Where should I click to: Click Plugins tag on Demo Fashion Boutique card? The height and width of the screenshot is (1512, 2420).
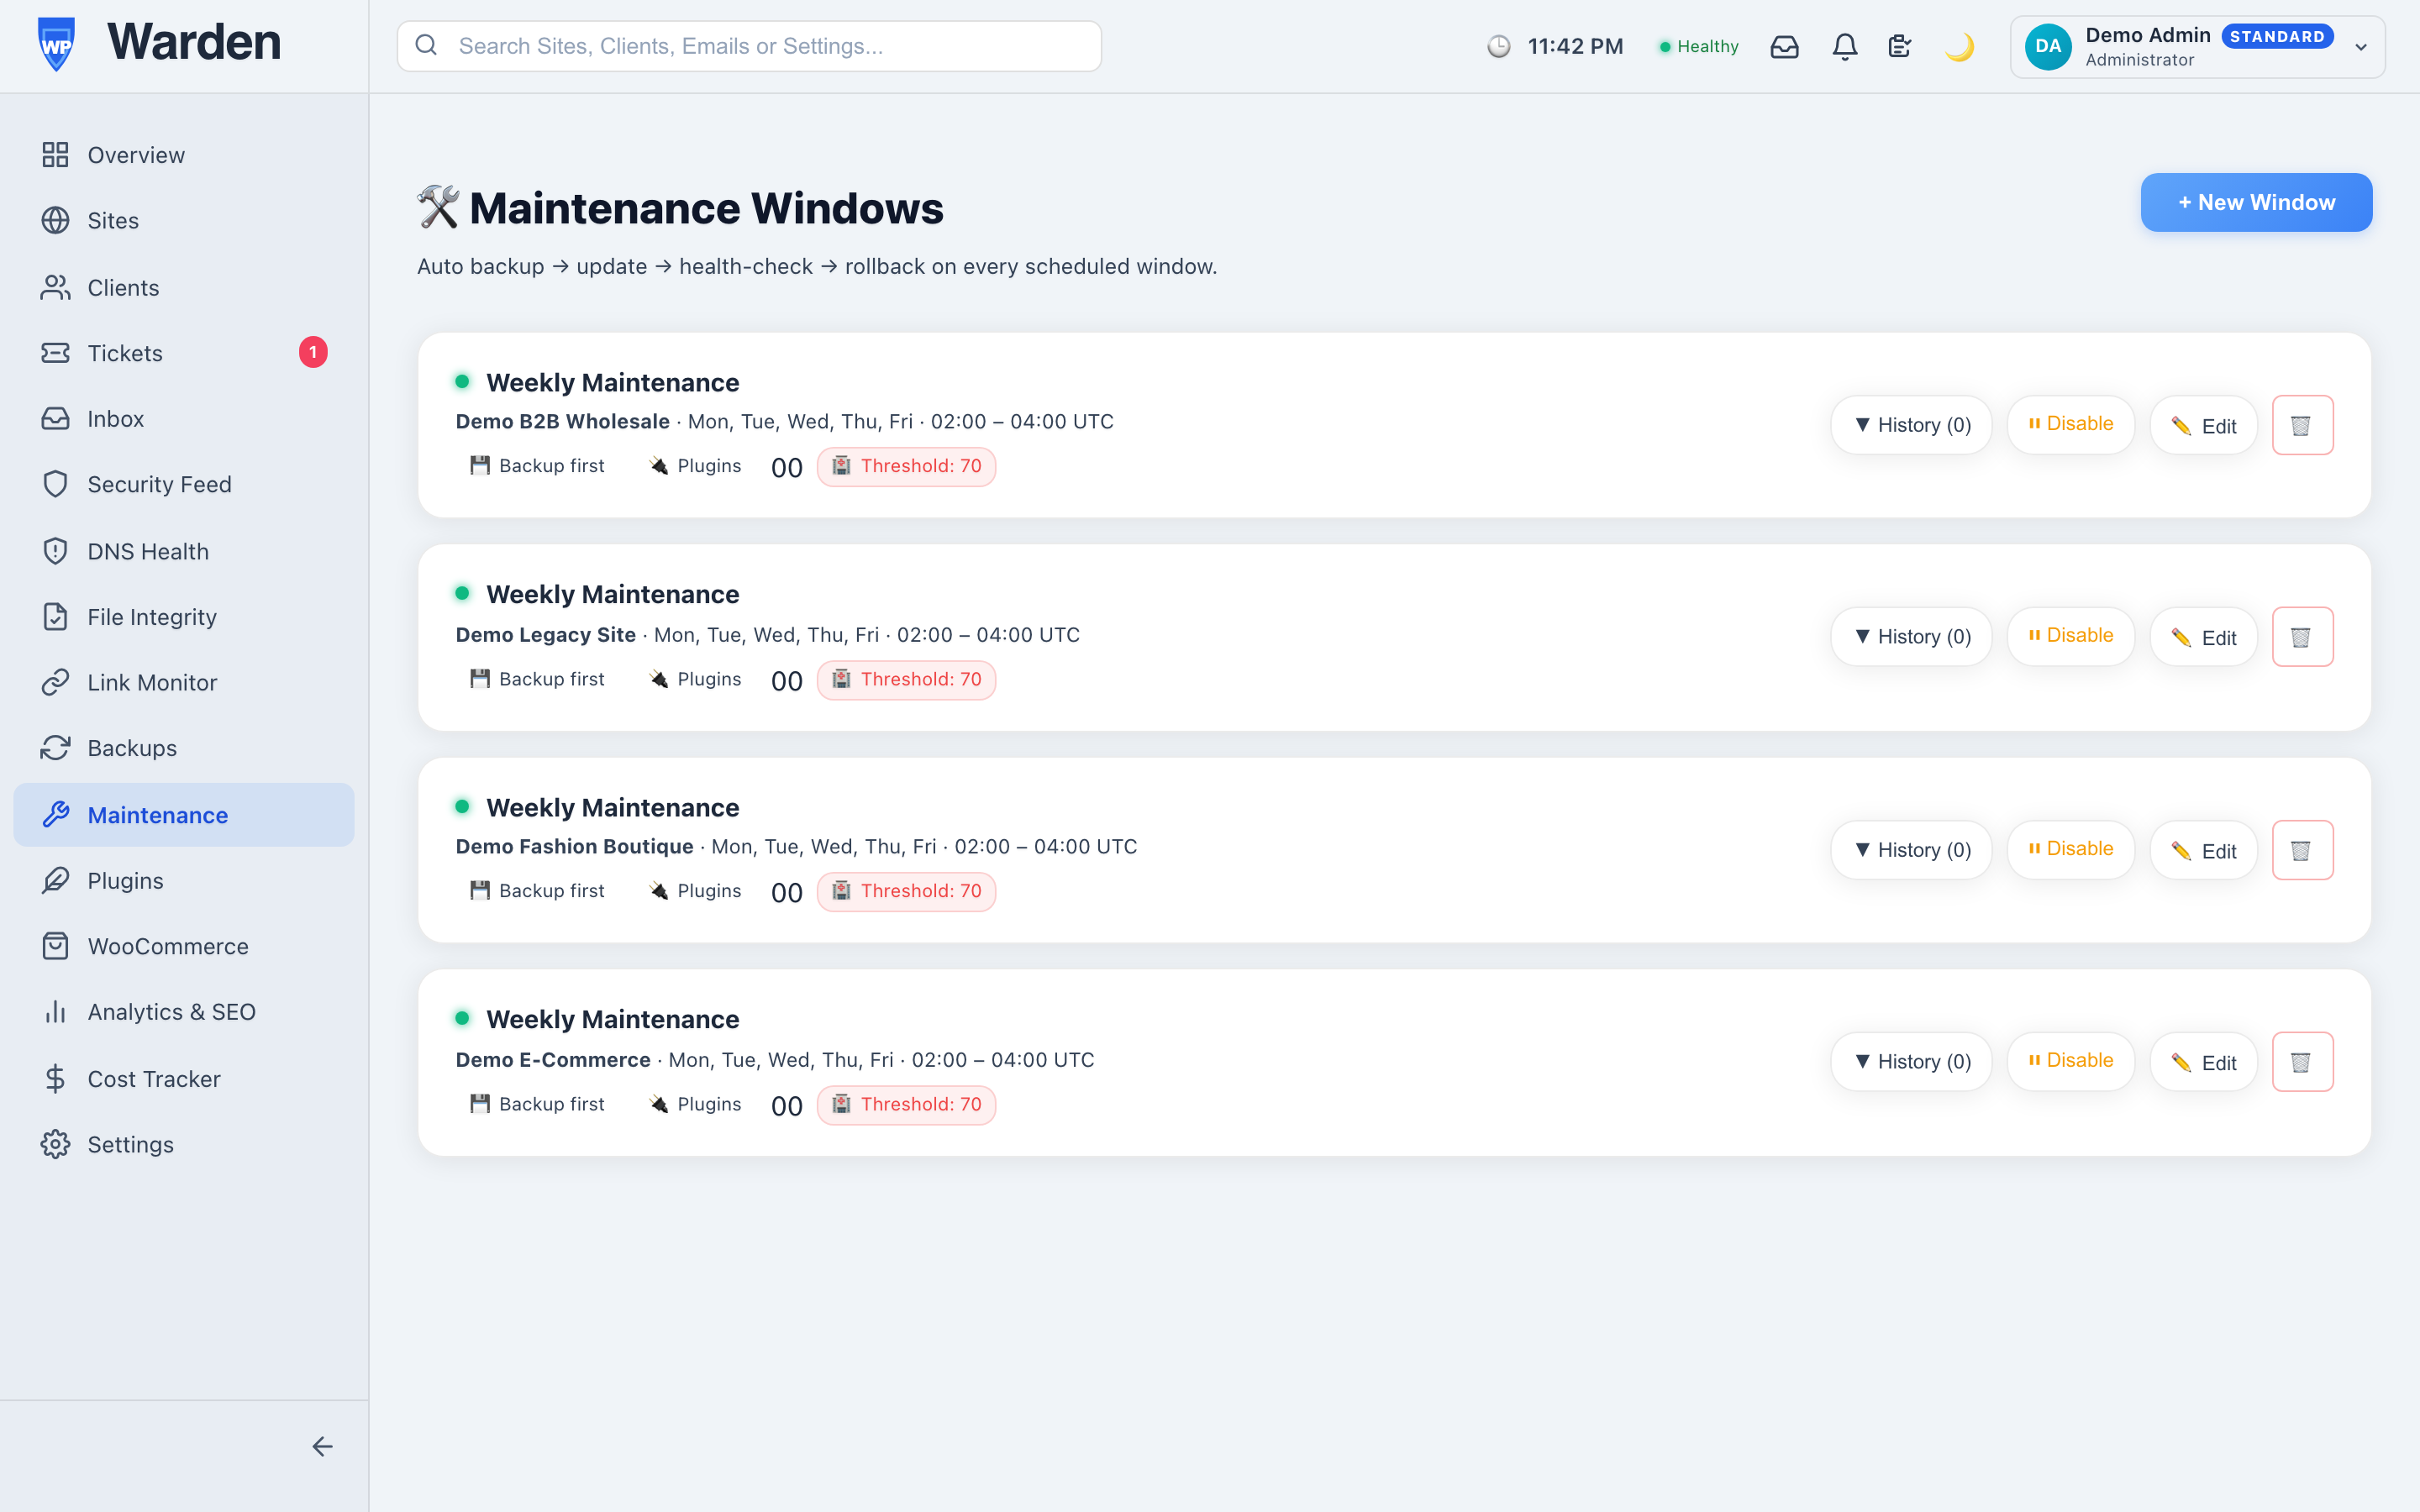coord(696,890)
